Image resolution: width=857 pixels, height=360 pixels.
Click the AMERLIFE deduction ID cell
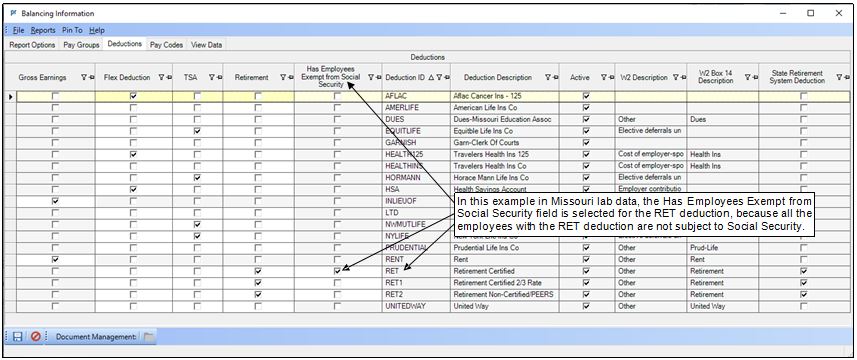point(416,108)
